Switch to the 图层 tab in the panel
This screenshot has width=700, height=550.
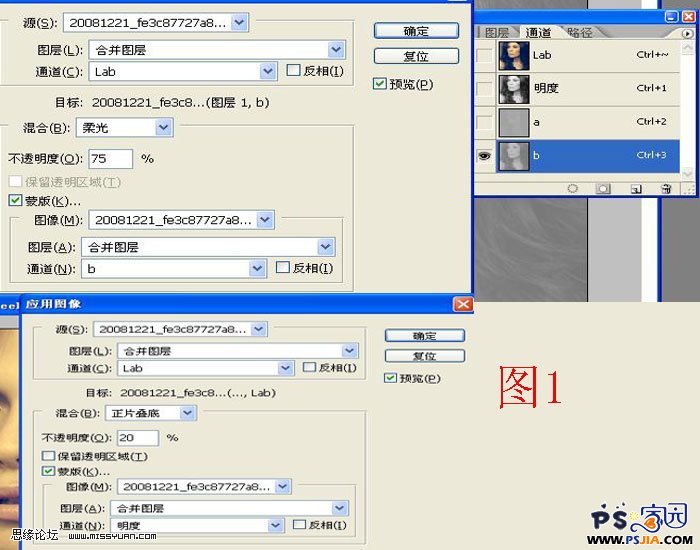[496, 33]
